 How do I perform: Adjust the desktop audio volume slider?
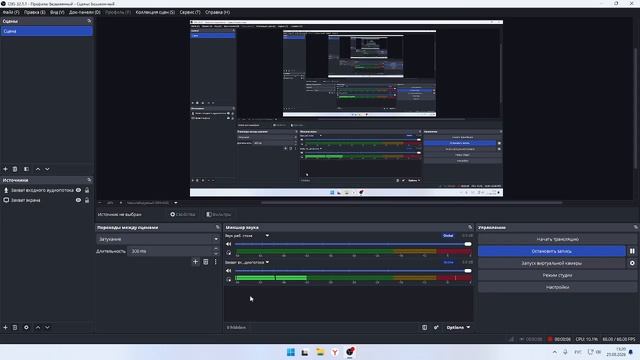353,244
